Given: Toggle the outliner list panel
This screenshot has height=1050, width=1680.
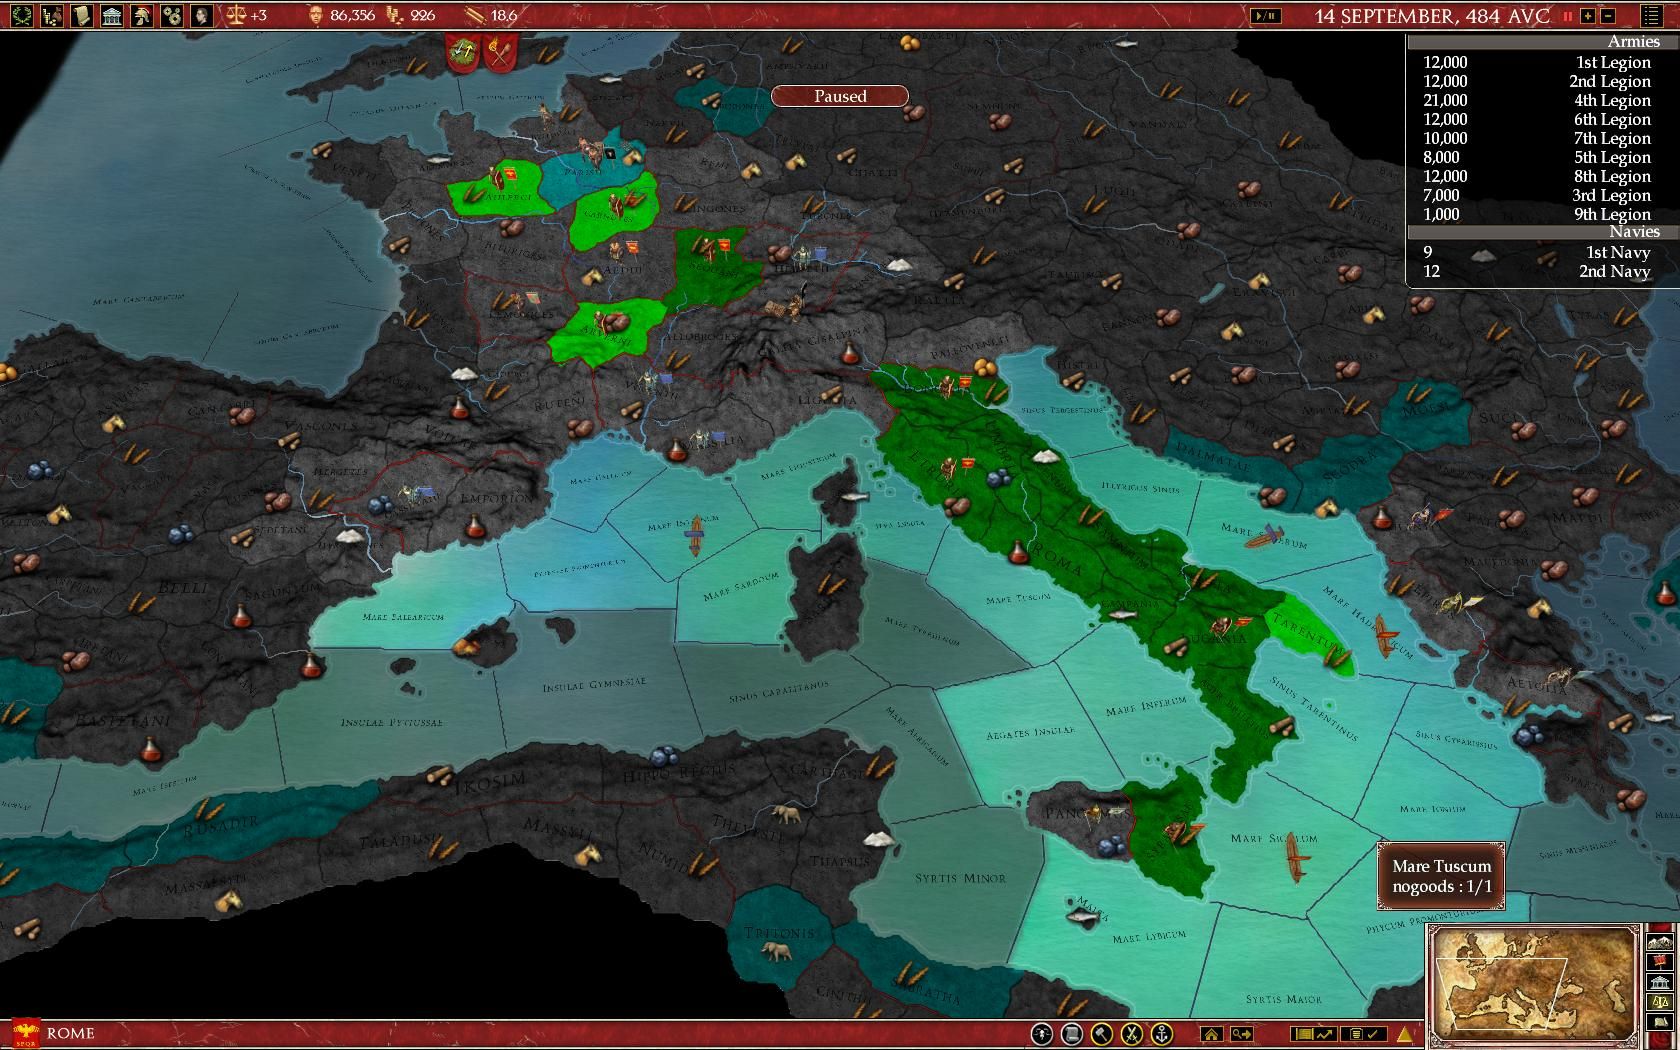Looking at the screenshot, I should [1652, 16].
